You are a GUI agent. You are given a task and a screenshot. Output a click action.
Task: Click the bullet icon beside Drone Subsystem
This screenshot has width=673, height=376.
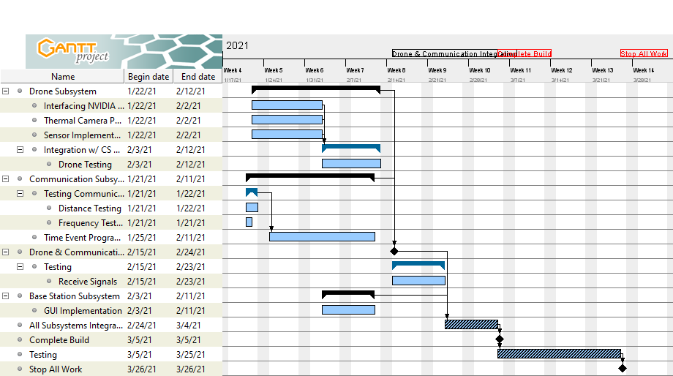point(20,91)
